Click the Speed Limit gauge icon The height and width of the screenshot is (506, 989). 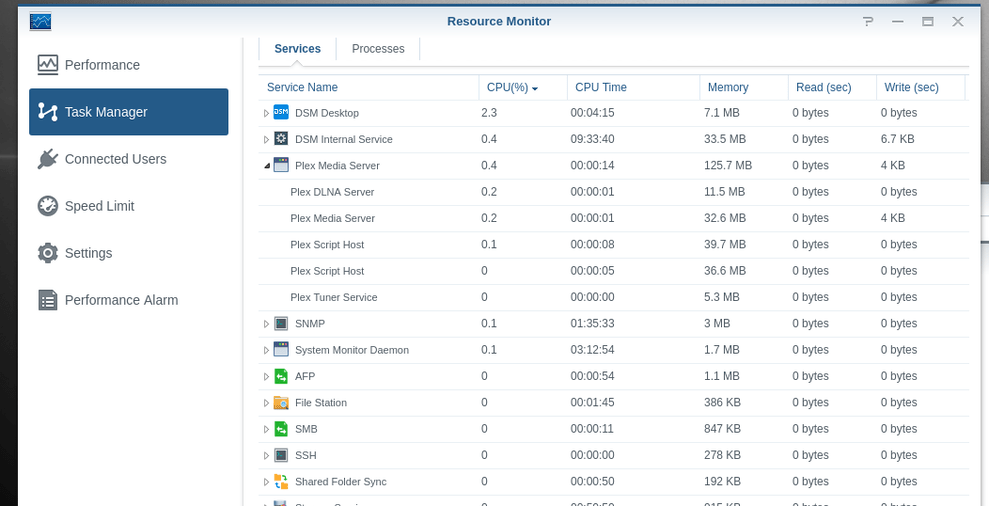coord(48,206)
